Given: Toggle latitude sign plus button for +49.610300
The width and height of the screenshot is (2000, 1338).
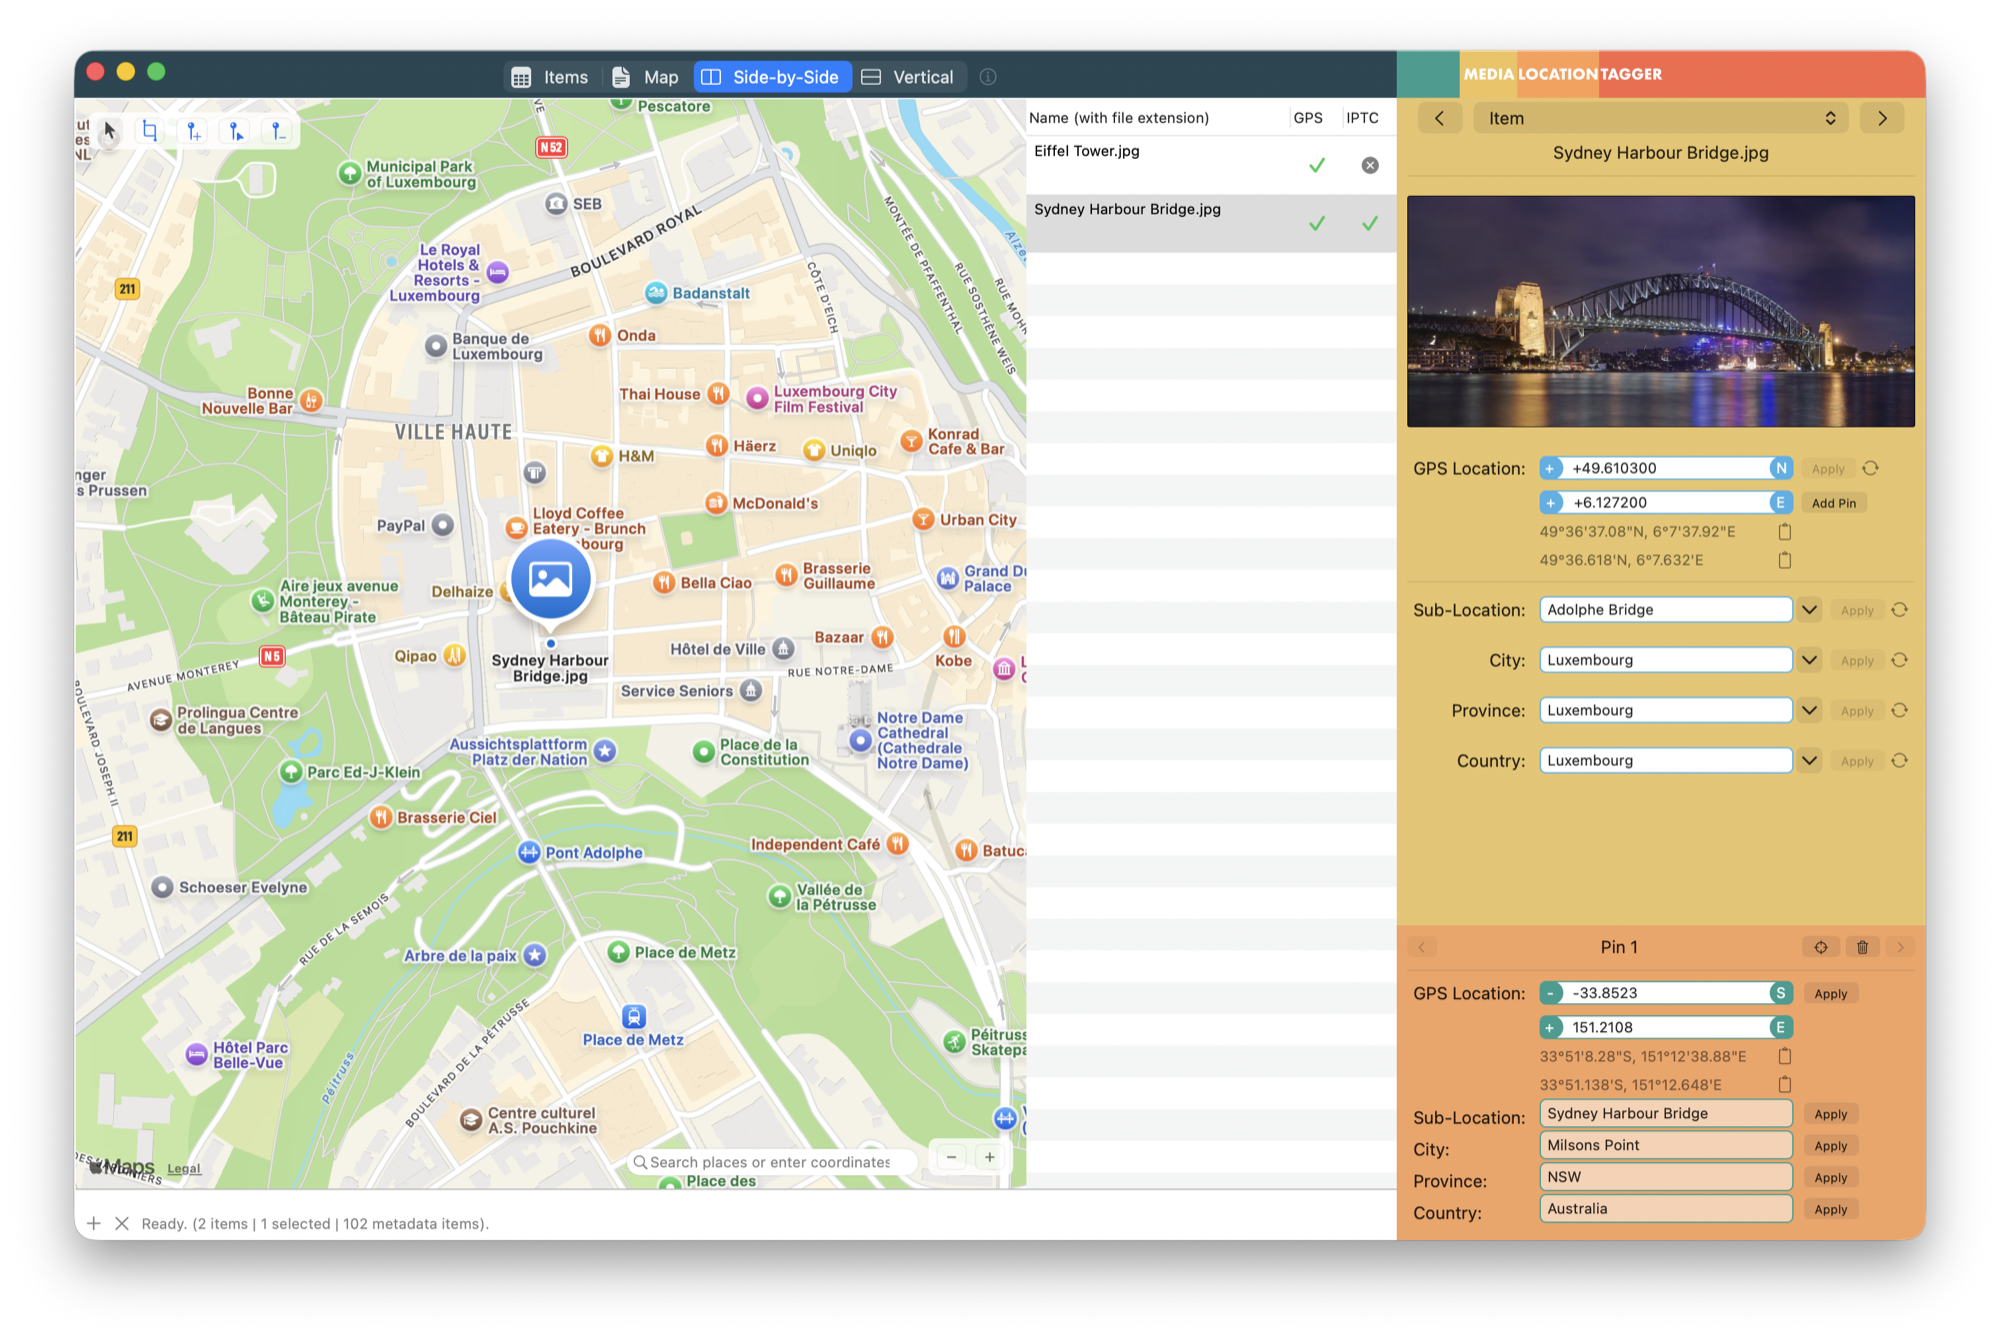Looking at the screenshot, I should point(1551,468).
